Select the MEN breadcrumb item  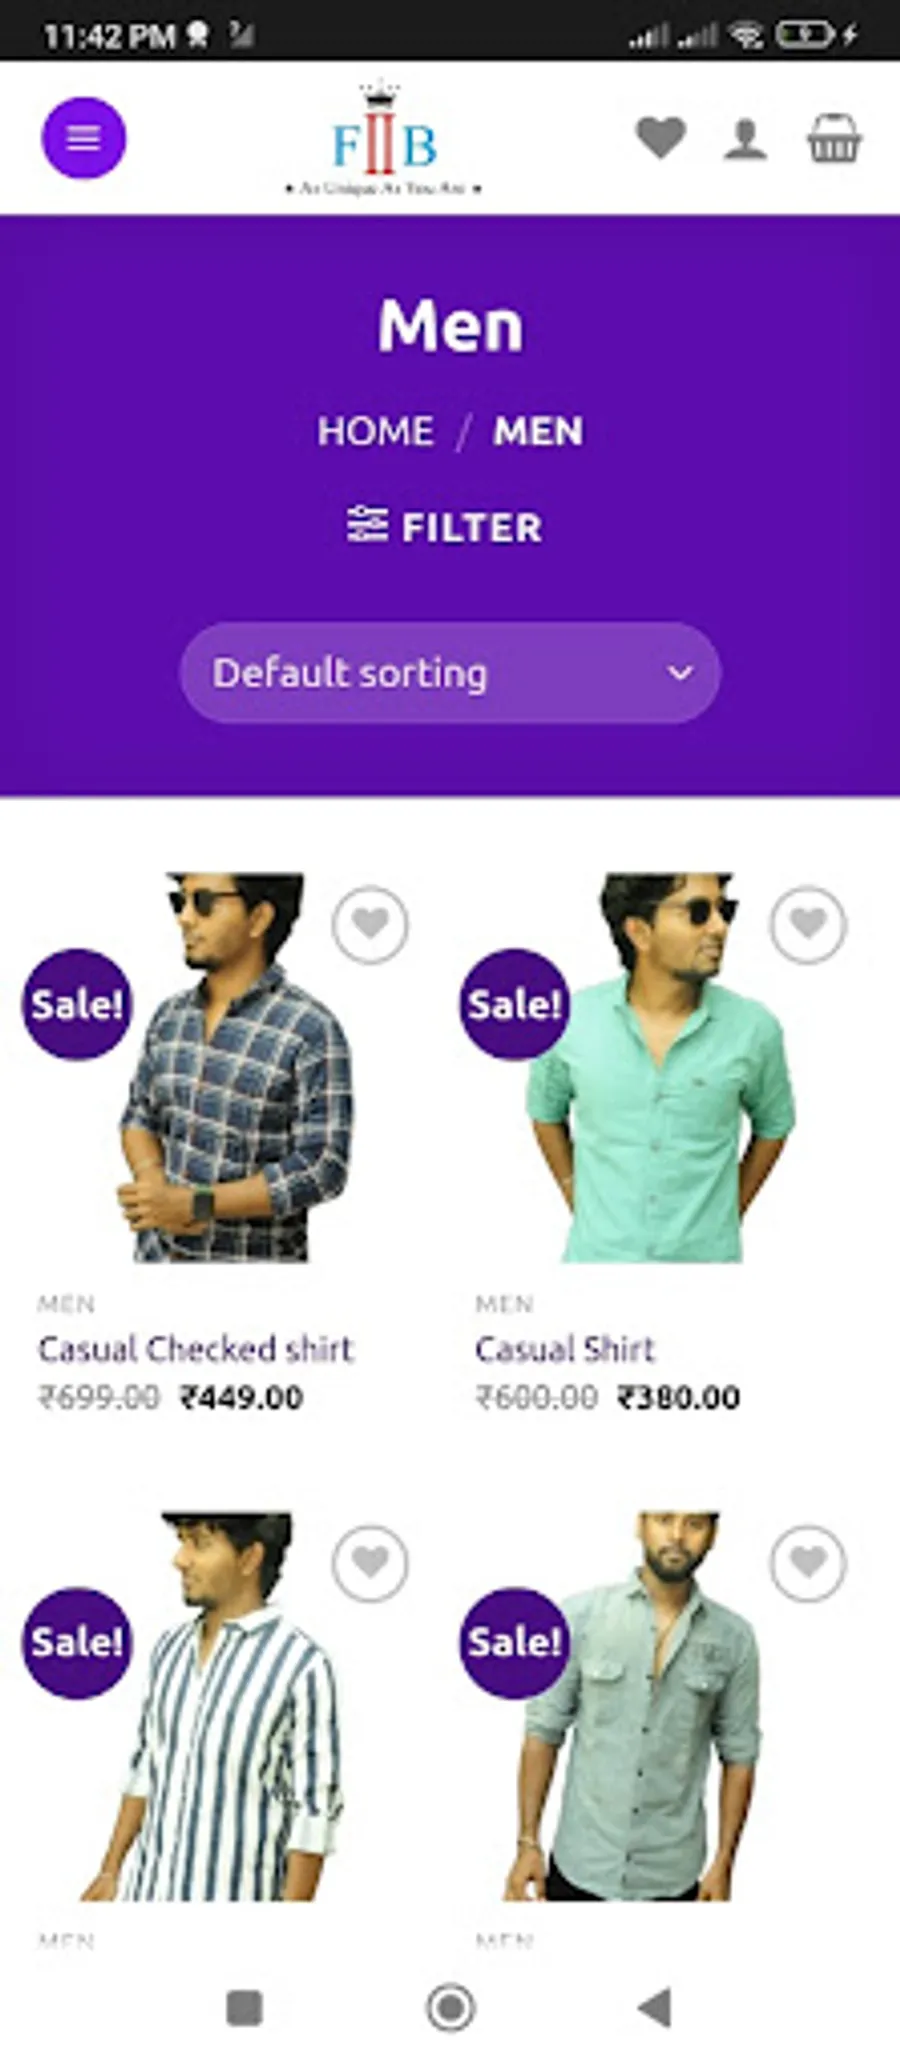tap(538, 432)
